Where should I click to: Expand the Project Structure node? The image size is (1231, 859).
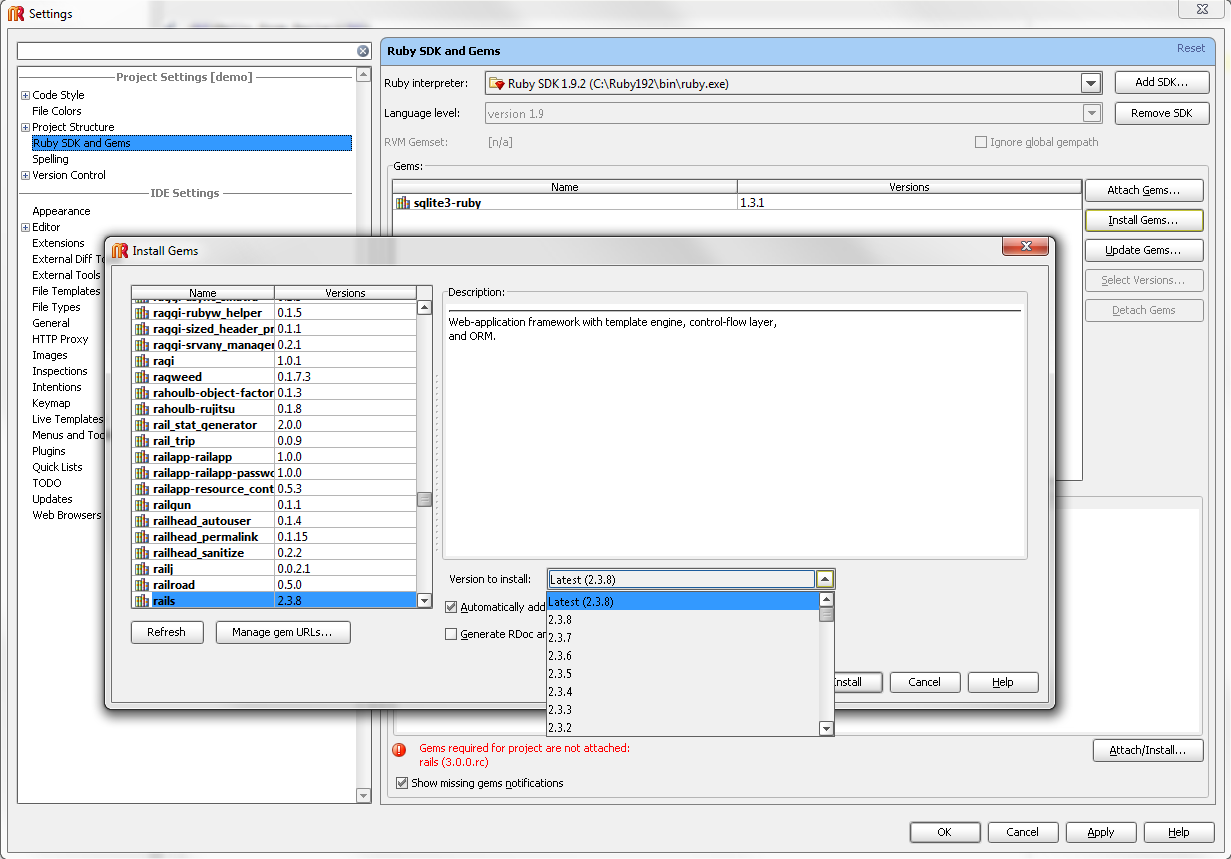[x=25, y=127]
